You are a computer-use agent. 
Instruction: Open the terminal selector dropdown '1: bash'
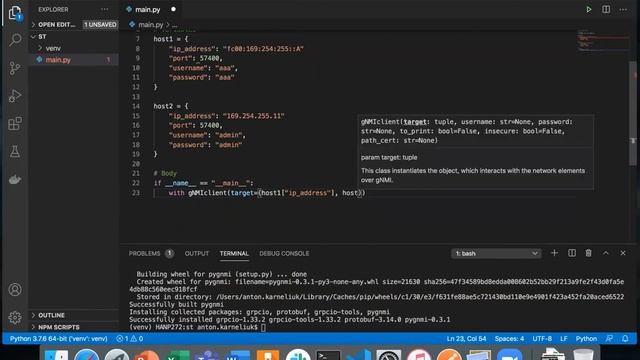tap(496, 253)
